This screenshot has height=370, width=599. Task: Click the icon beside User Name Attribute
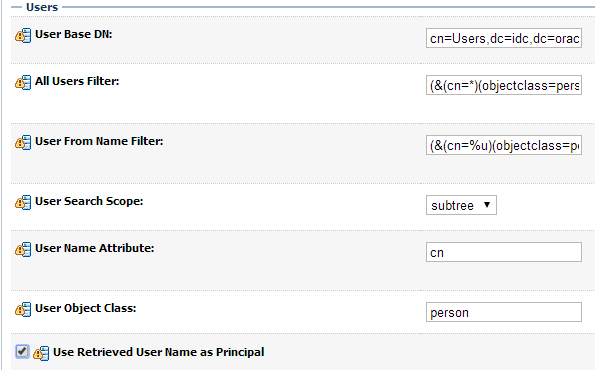[x=23, y=249]
